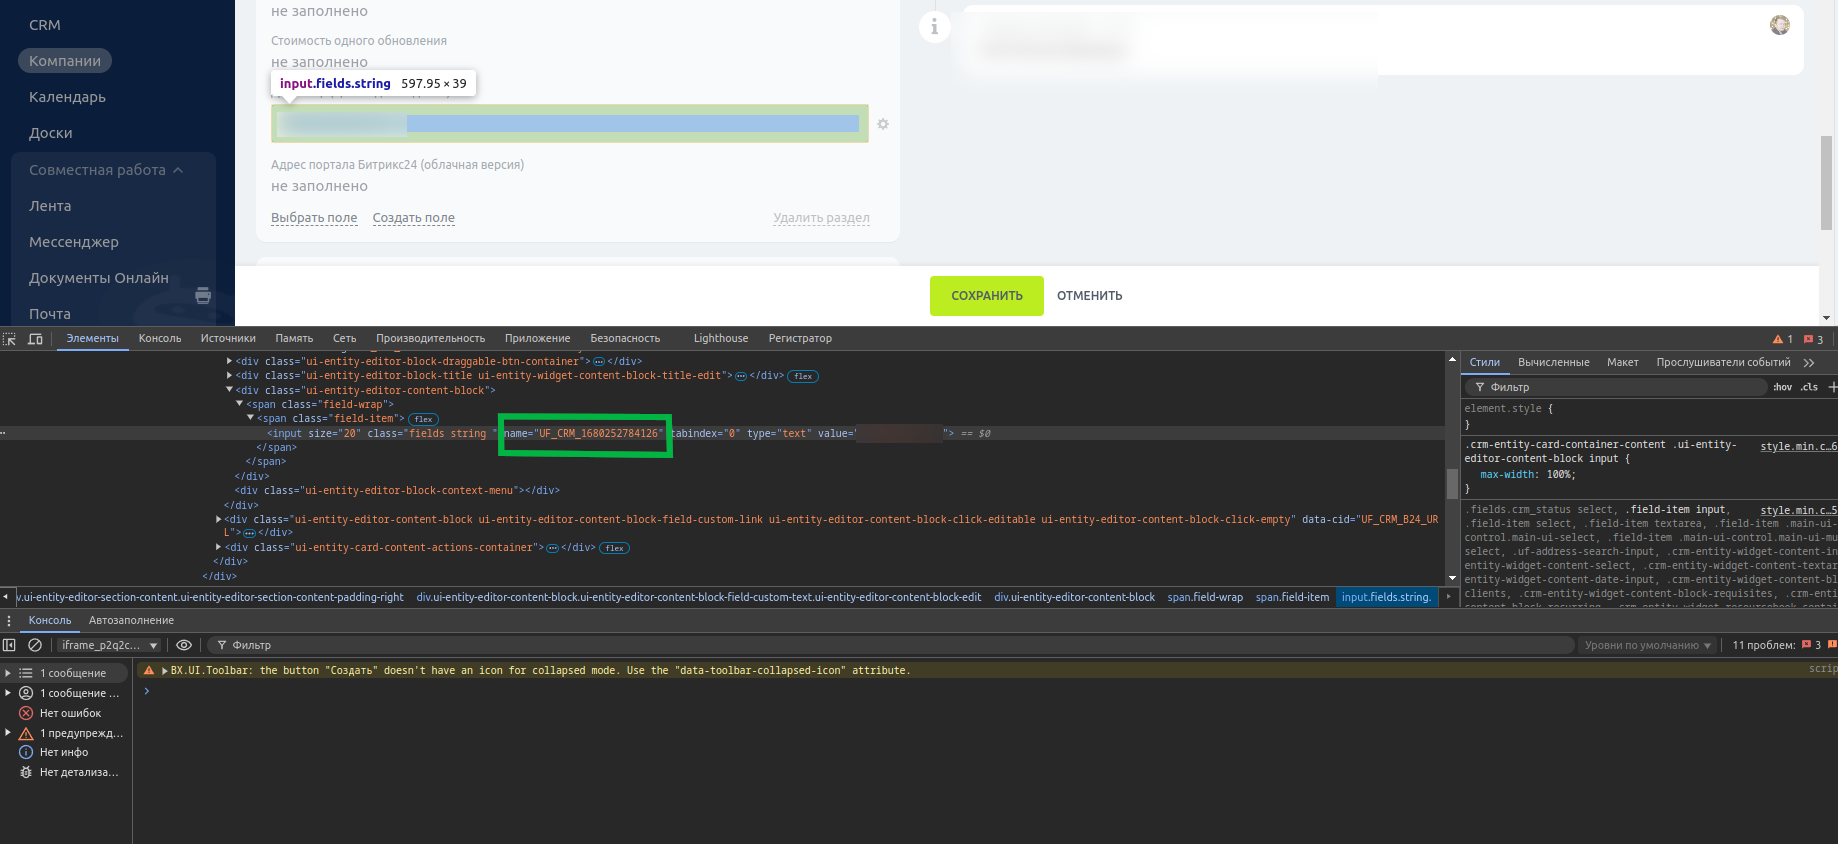Open the first style.min.css source link
Image resolution: width=1838 pixels, height=844 pixels.
(x=1798, y=446)
